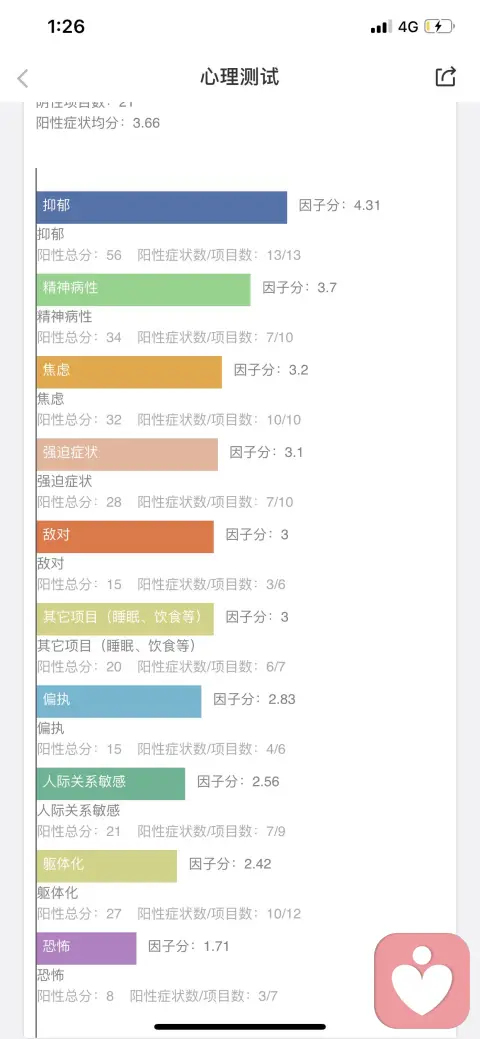Select the teal 人际关系敏感 bar
480x1039 pixels.
(x=111, y=783)
